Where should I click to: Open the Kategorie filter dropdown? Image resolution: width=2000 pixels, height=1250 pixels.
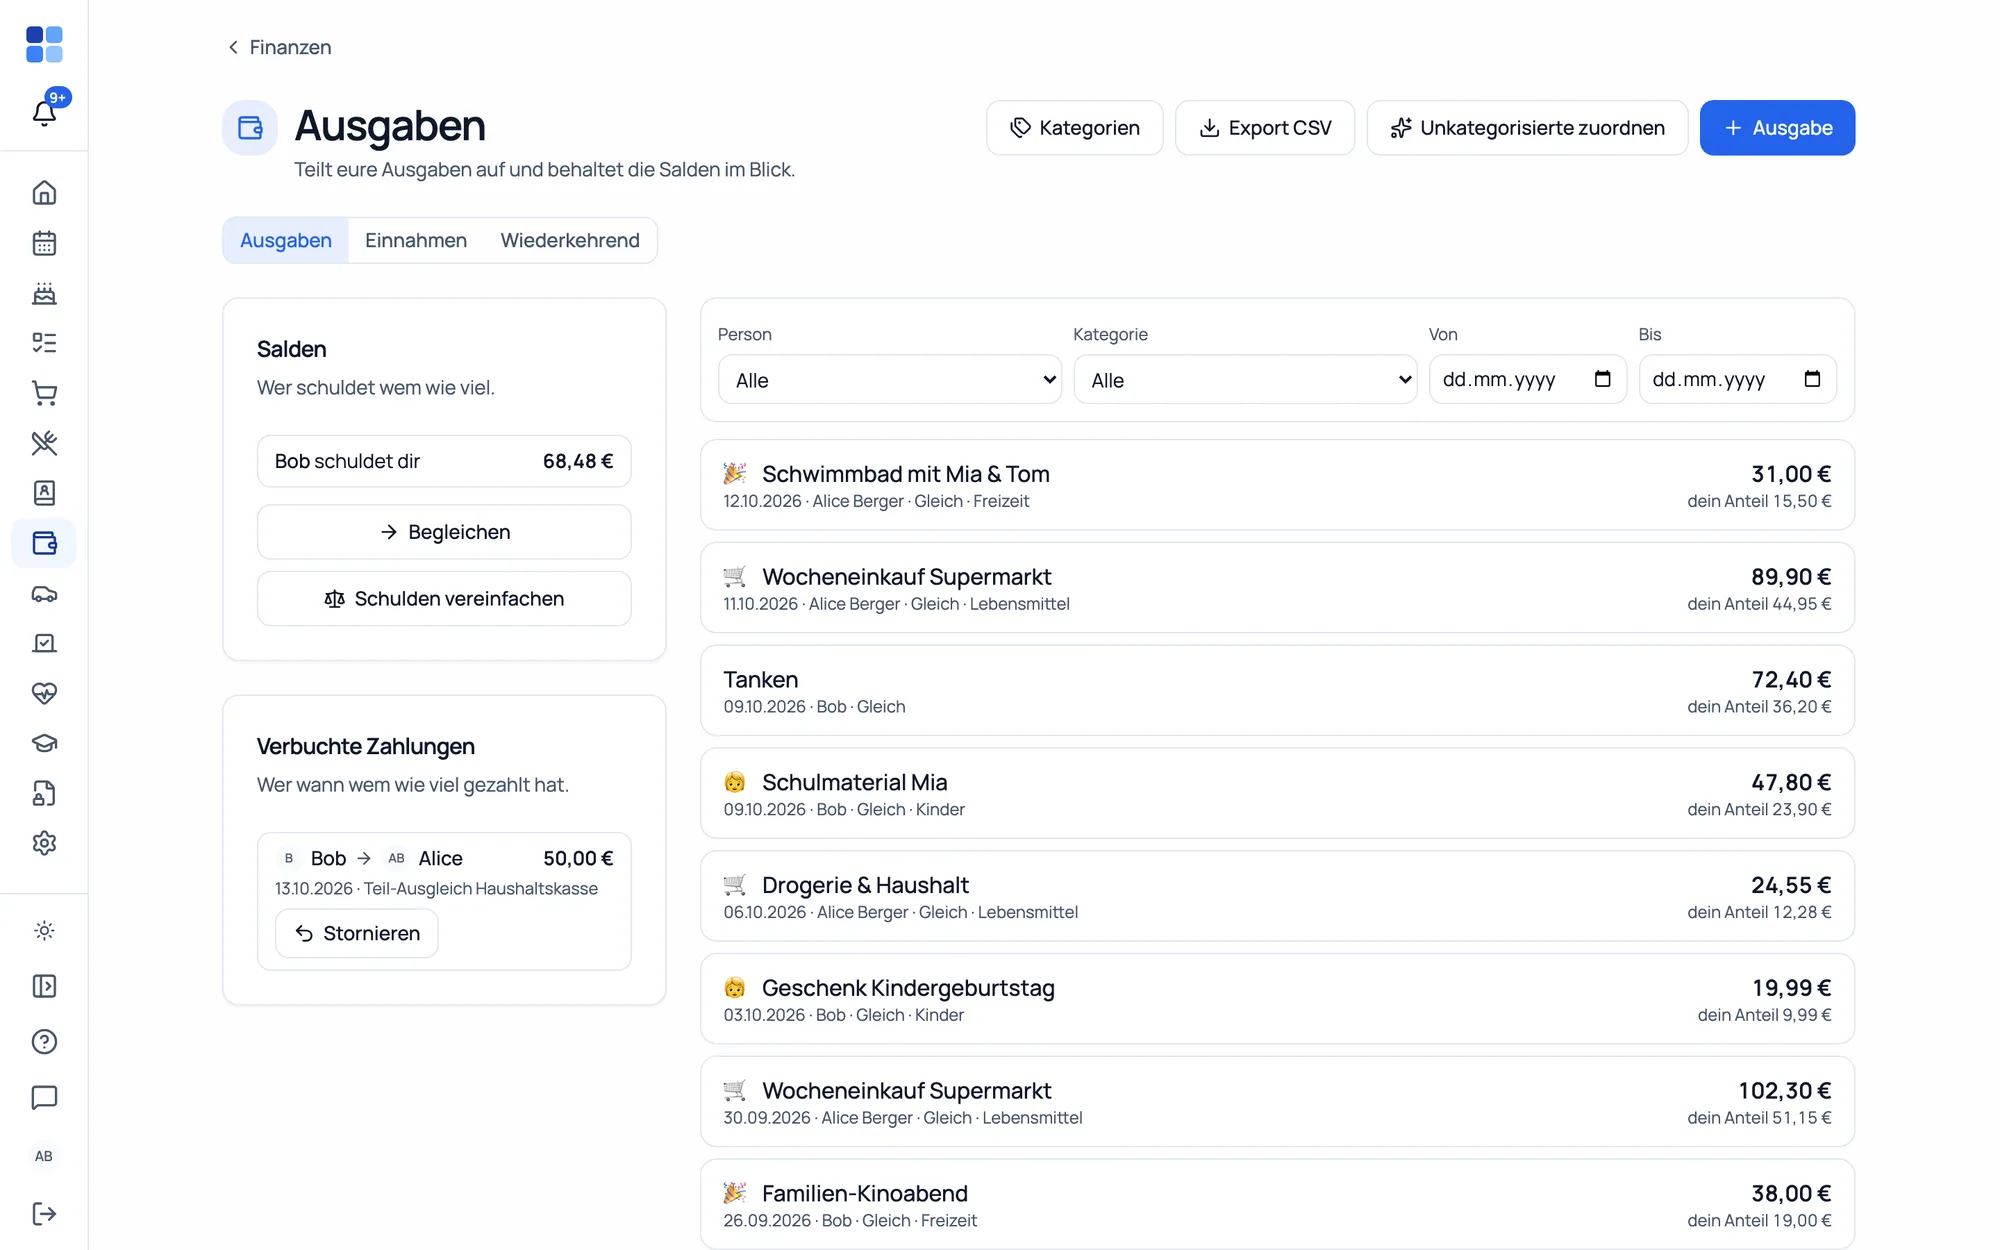click(1245, 380)
